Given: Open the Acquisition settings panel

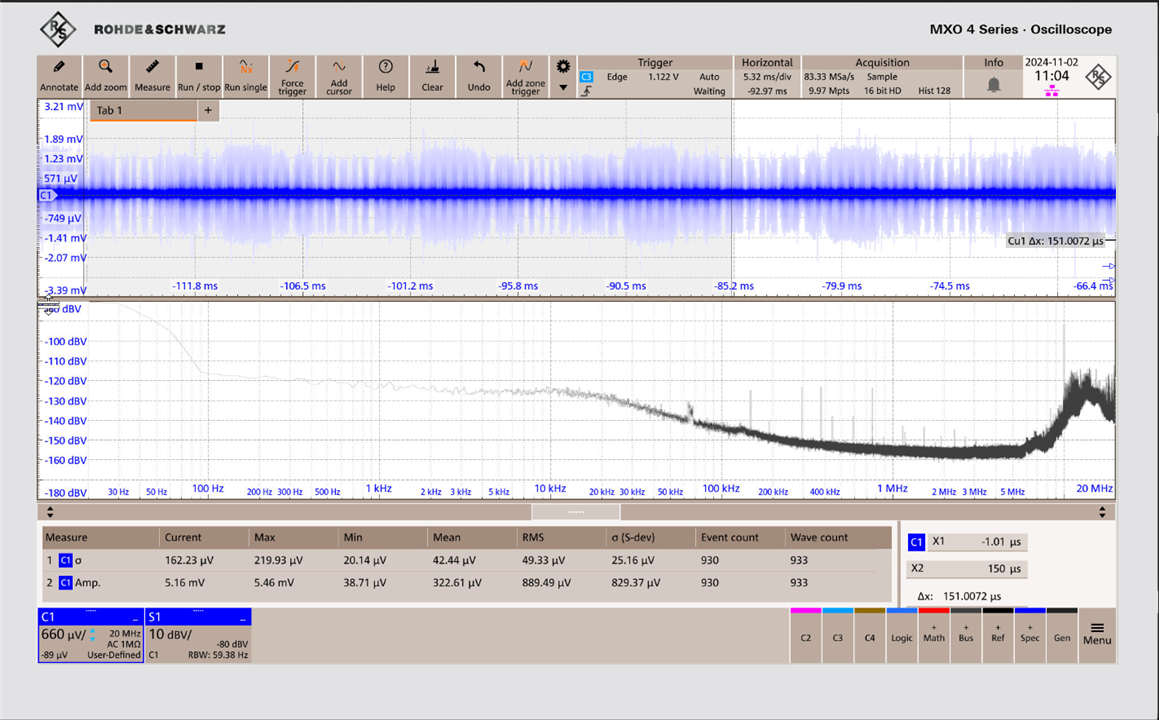Looking at the screenshot, I should (x=882, y=77).
